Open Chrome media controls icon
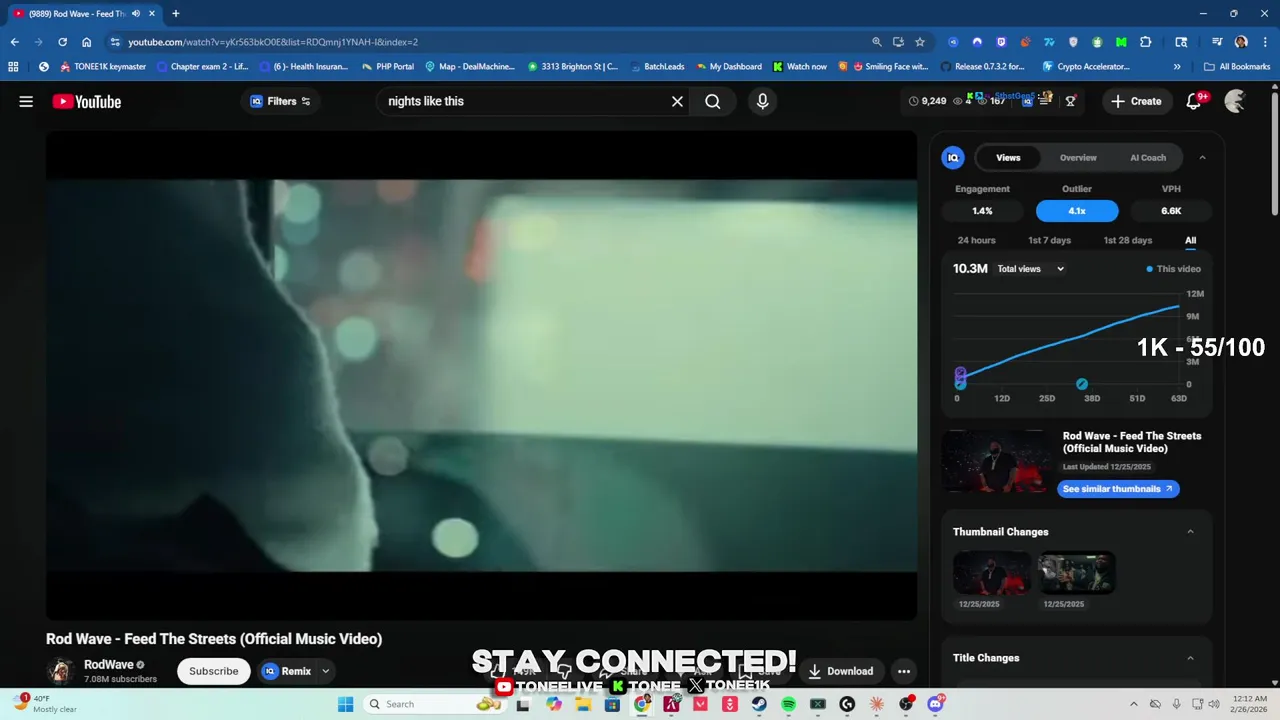Viewport: 1280px width, 720px height. point(1217,42)
